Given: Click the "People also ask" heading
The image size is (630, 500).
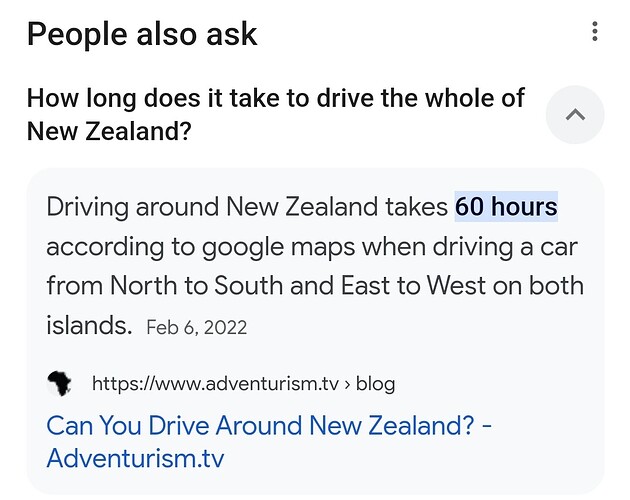Looking at the screenshot, I should point(142,35).
